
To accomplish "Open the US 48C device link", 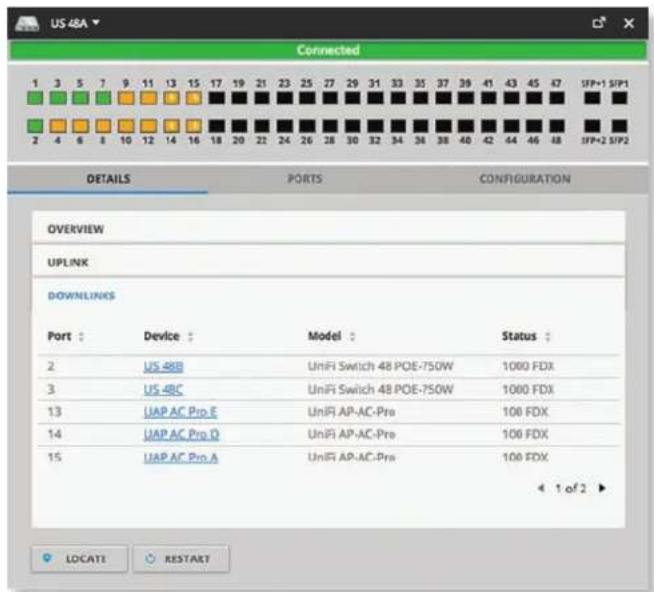I will pos(163,389).
